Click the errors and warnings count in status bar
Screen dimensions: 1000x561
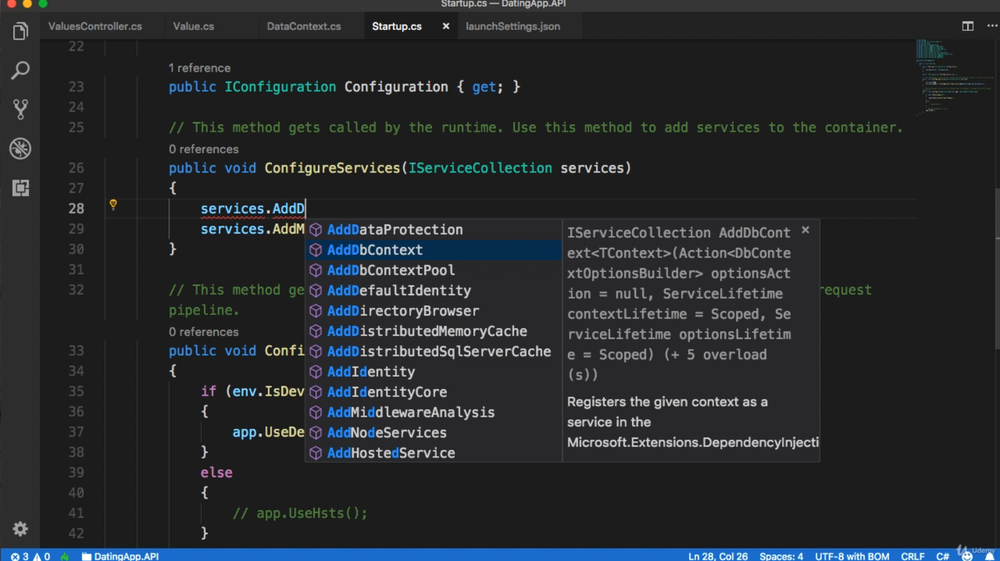tap(30, 555)
